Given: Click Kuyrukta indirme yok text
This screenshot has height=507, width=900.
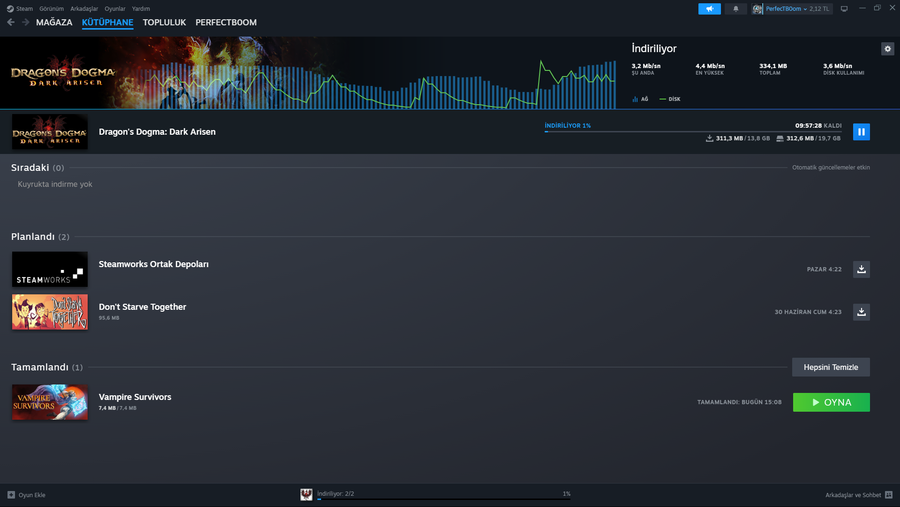Looking at the screenshot, I should tap(55, 184).
